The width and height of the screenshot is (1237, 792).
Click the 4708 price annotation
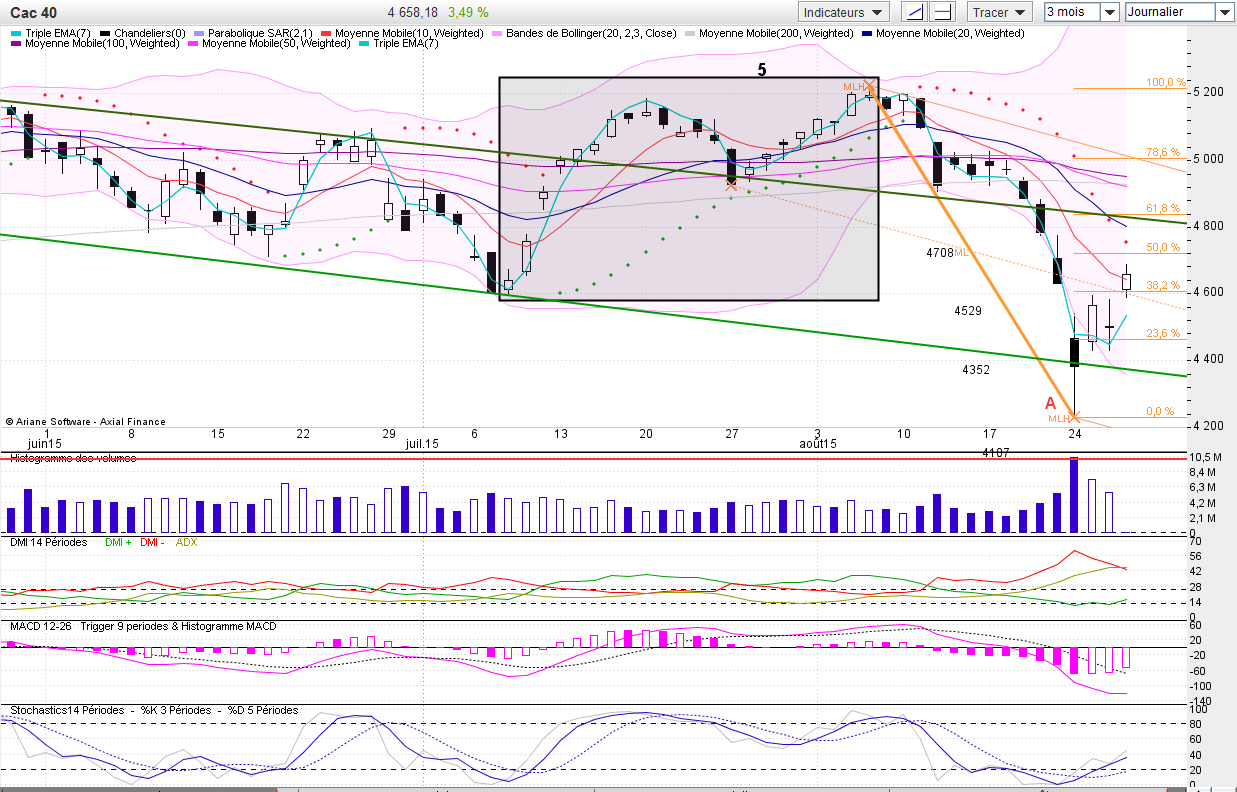click(940, 253)
